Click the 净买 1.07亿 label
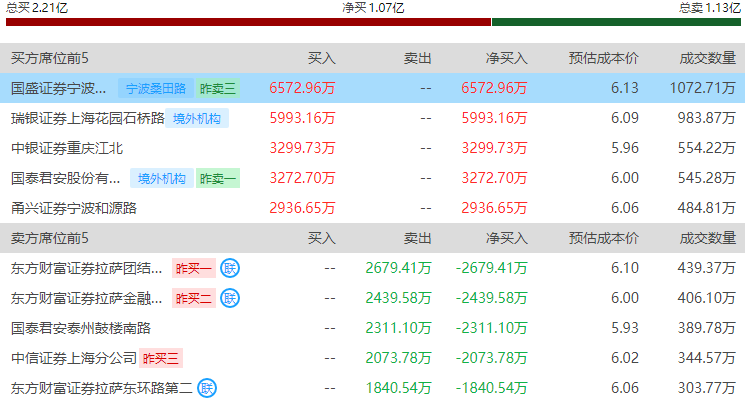The image size is (745, 401). point(373,8)
